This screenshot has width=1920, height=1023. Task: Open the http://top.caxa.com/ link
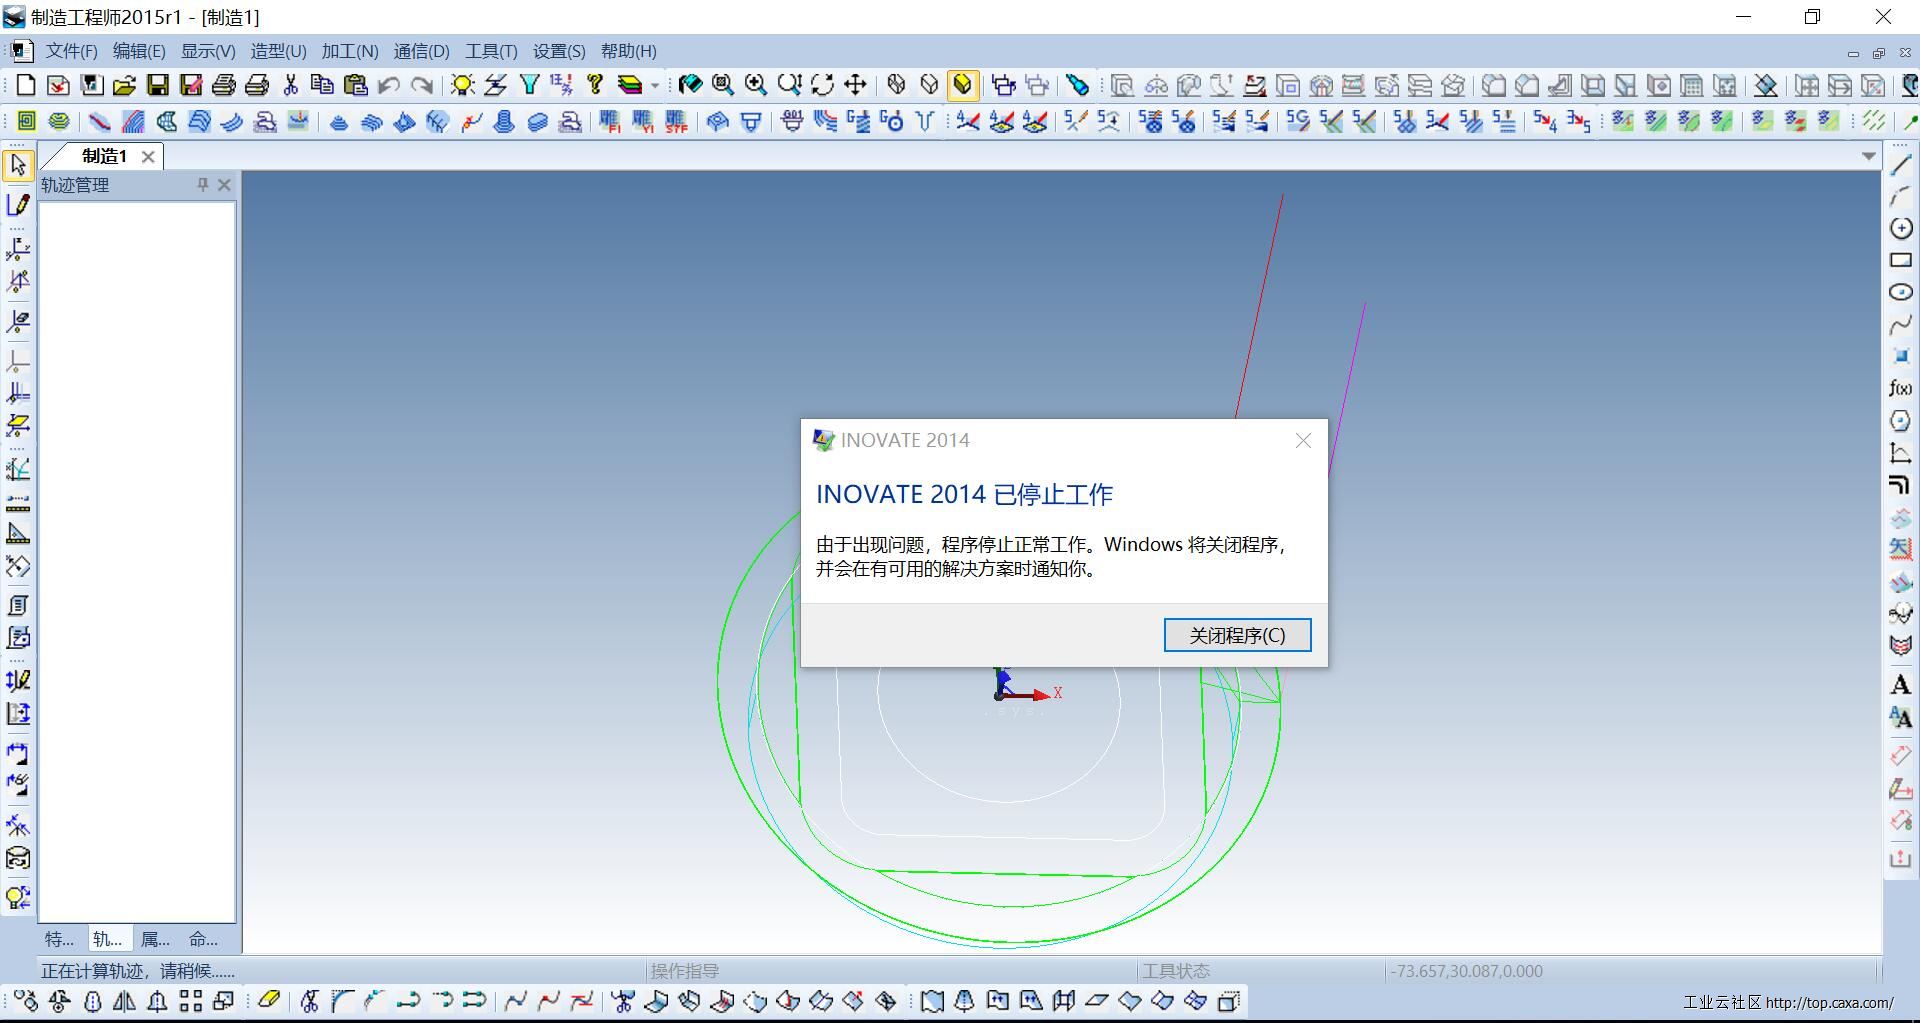click(x=1829, y=1002)
